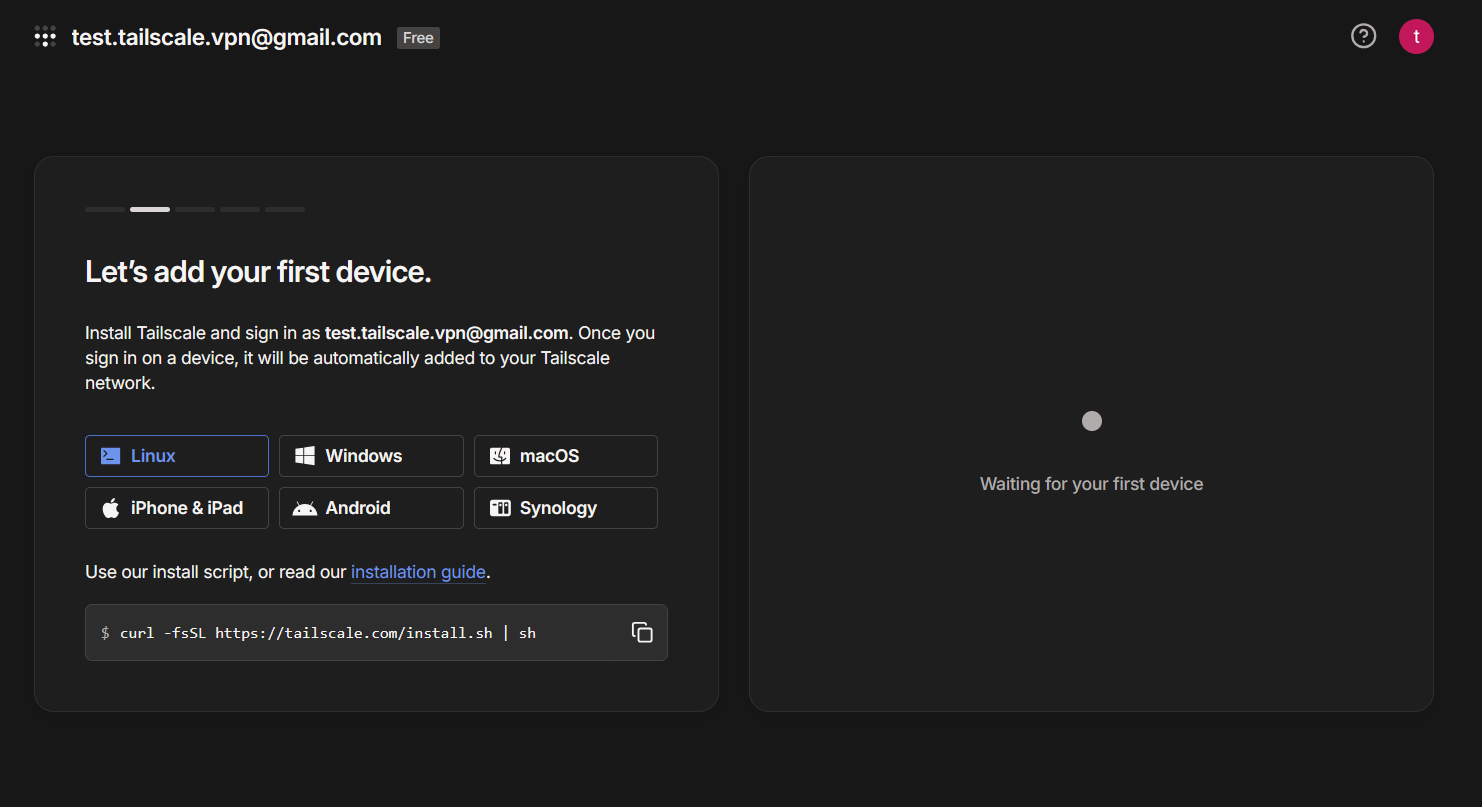
Task: Copy the install script command
Action: [x=642, y=632]
